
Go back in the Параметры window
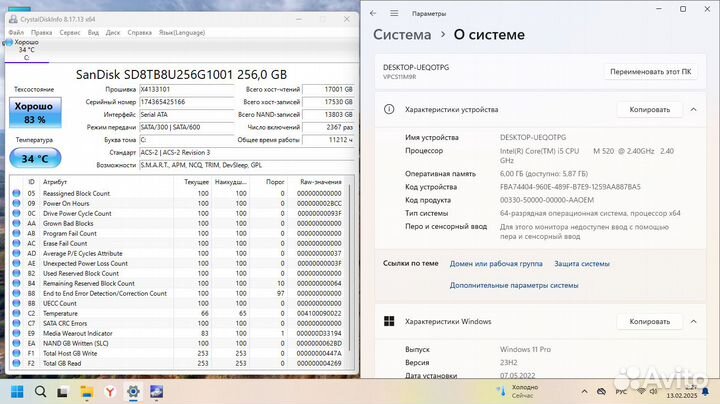[373, 13]
